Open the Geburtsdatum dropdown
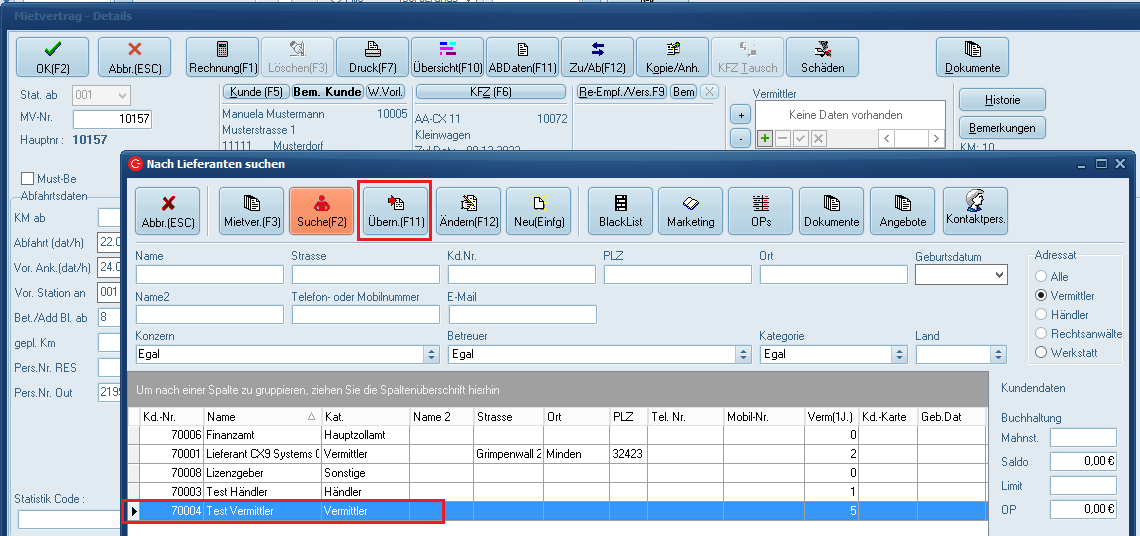This screenshot has height=536, width=1140. 998,274
